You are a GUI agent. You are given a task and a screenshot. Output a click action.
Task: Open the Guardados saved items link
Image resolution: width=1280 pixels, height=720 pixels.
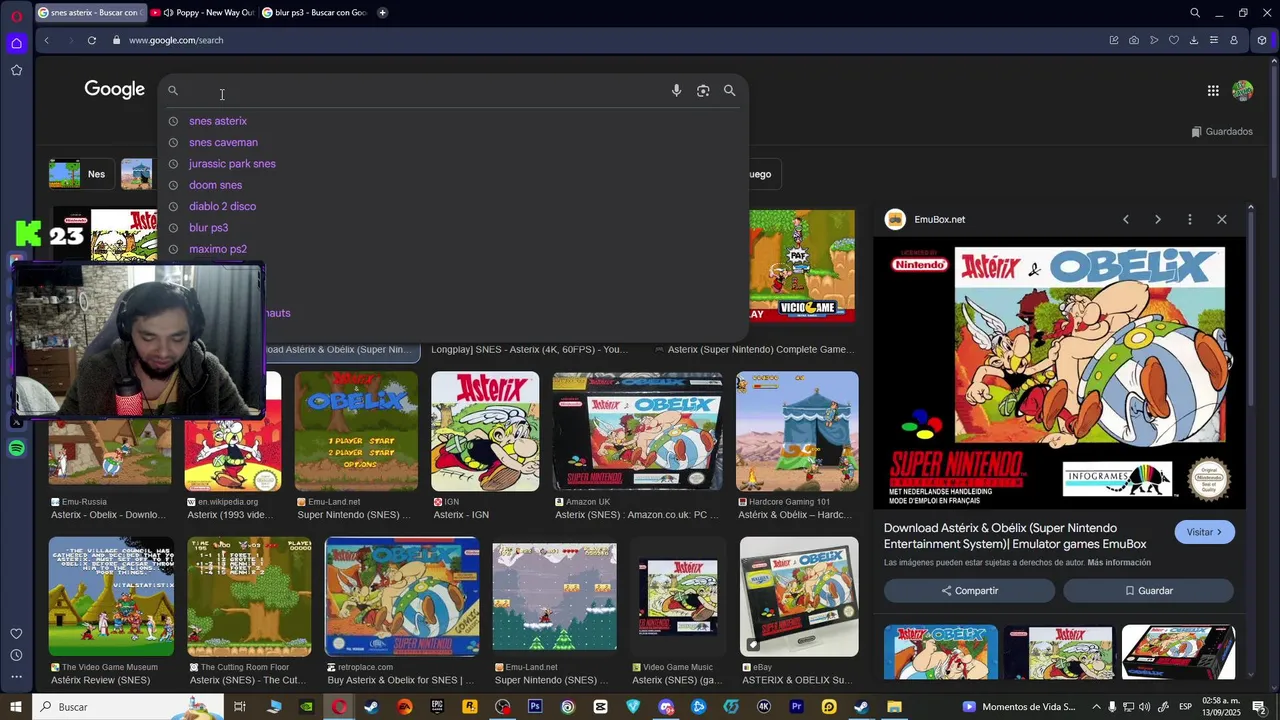[1222, 132]
